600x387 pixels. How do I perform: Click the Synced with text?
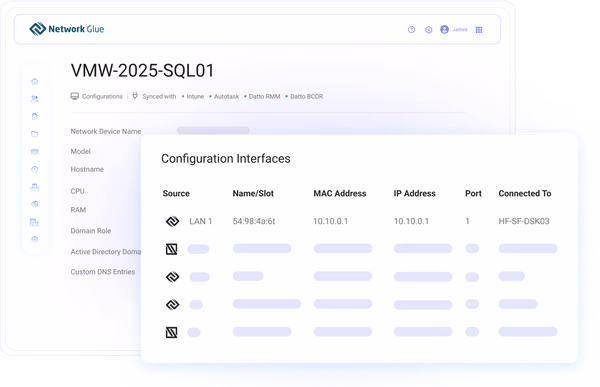(159, 96)
